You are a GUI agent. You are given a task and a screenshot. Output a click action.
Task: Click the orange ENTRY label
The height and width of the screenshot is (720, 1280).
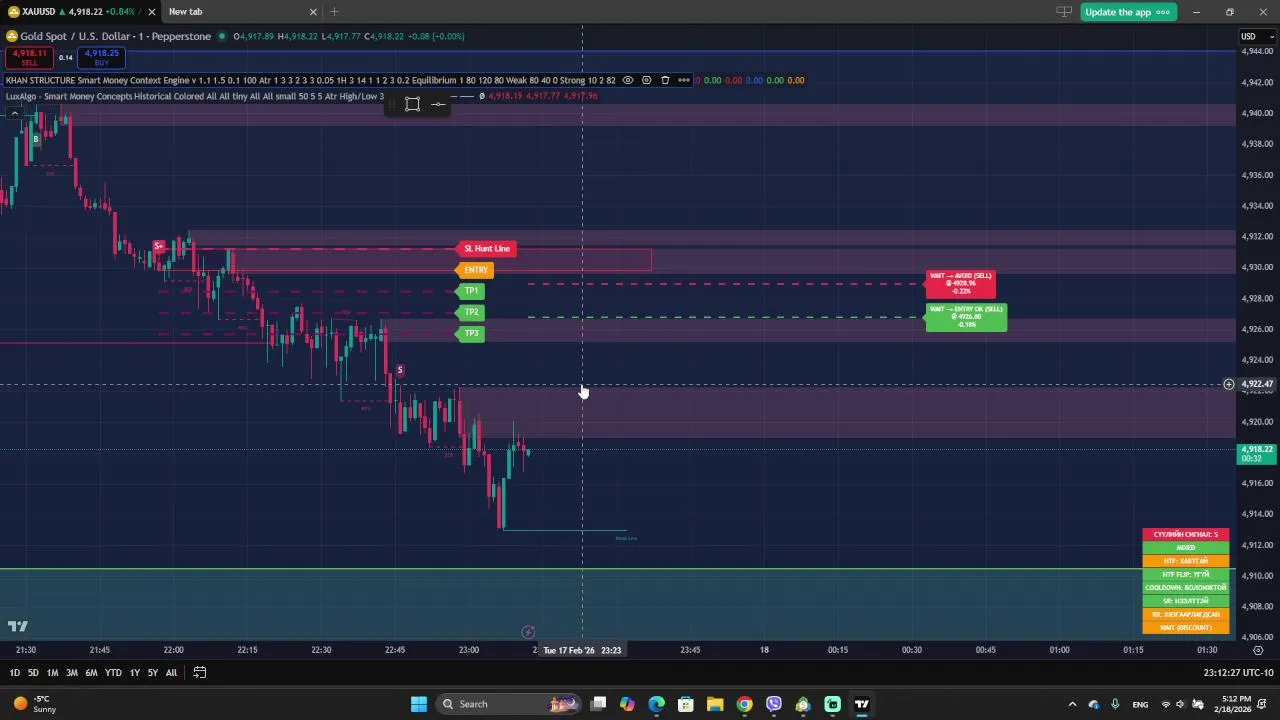[475, 270]
